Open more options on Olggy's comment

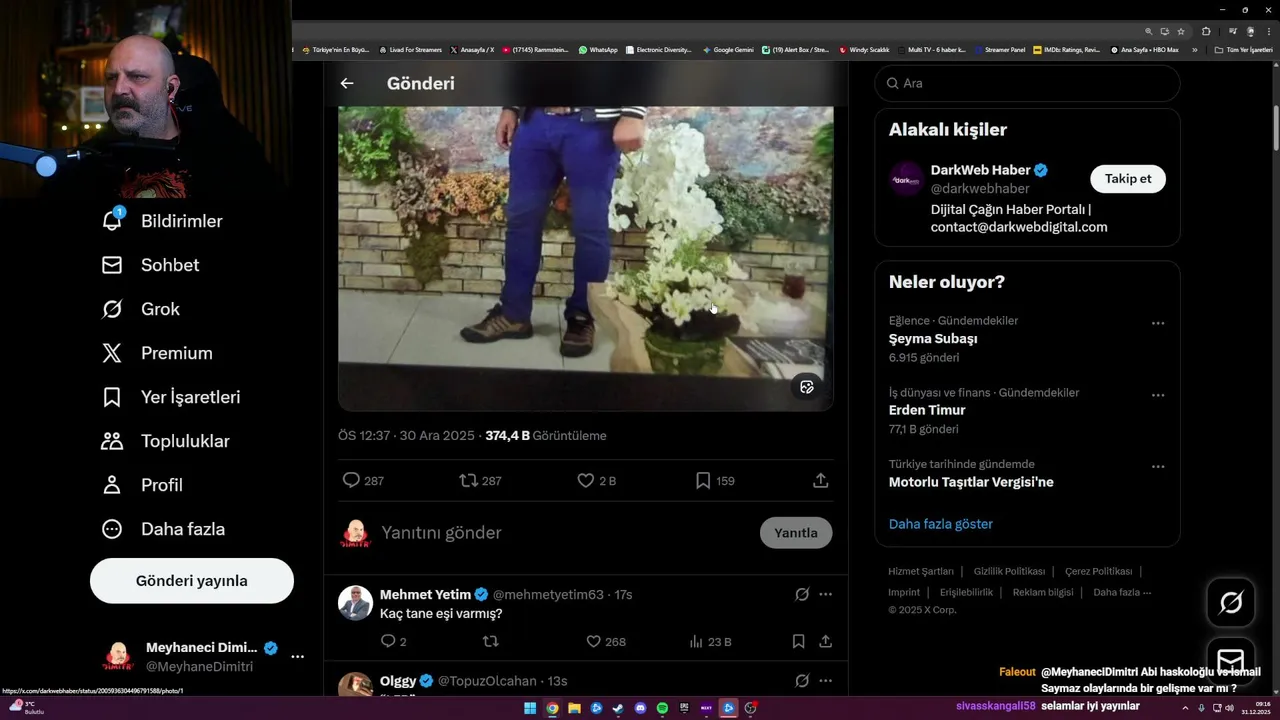(x=826, y=681)
